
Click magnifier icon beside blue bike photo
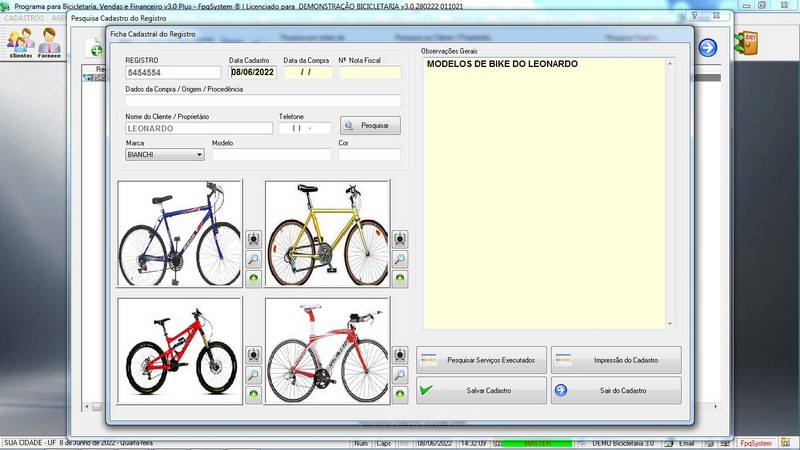point(254,259)
